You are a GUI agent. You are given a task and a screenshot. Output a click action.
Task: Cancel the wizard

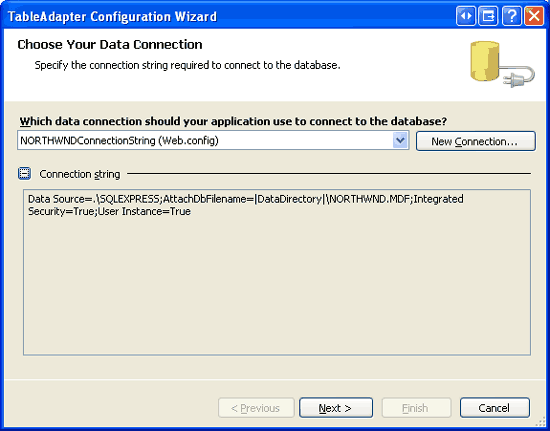point(495,408)
